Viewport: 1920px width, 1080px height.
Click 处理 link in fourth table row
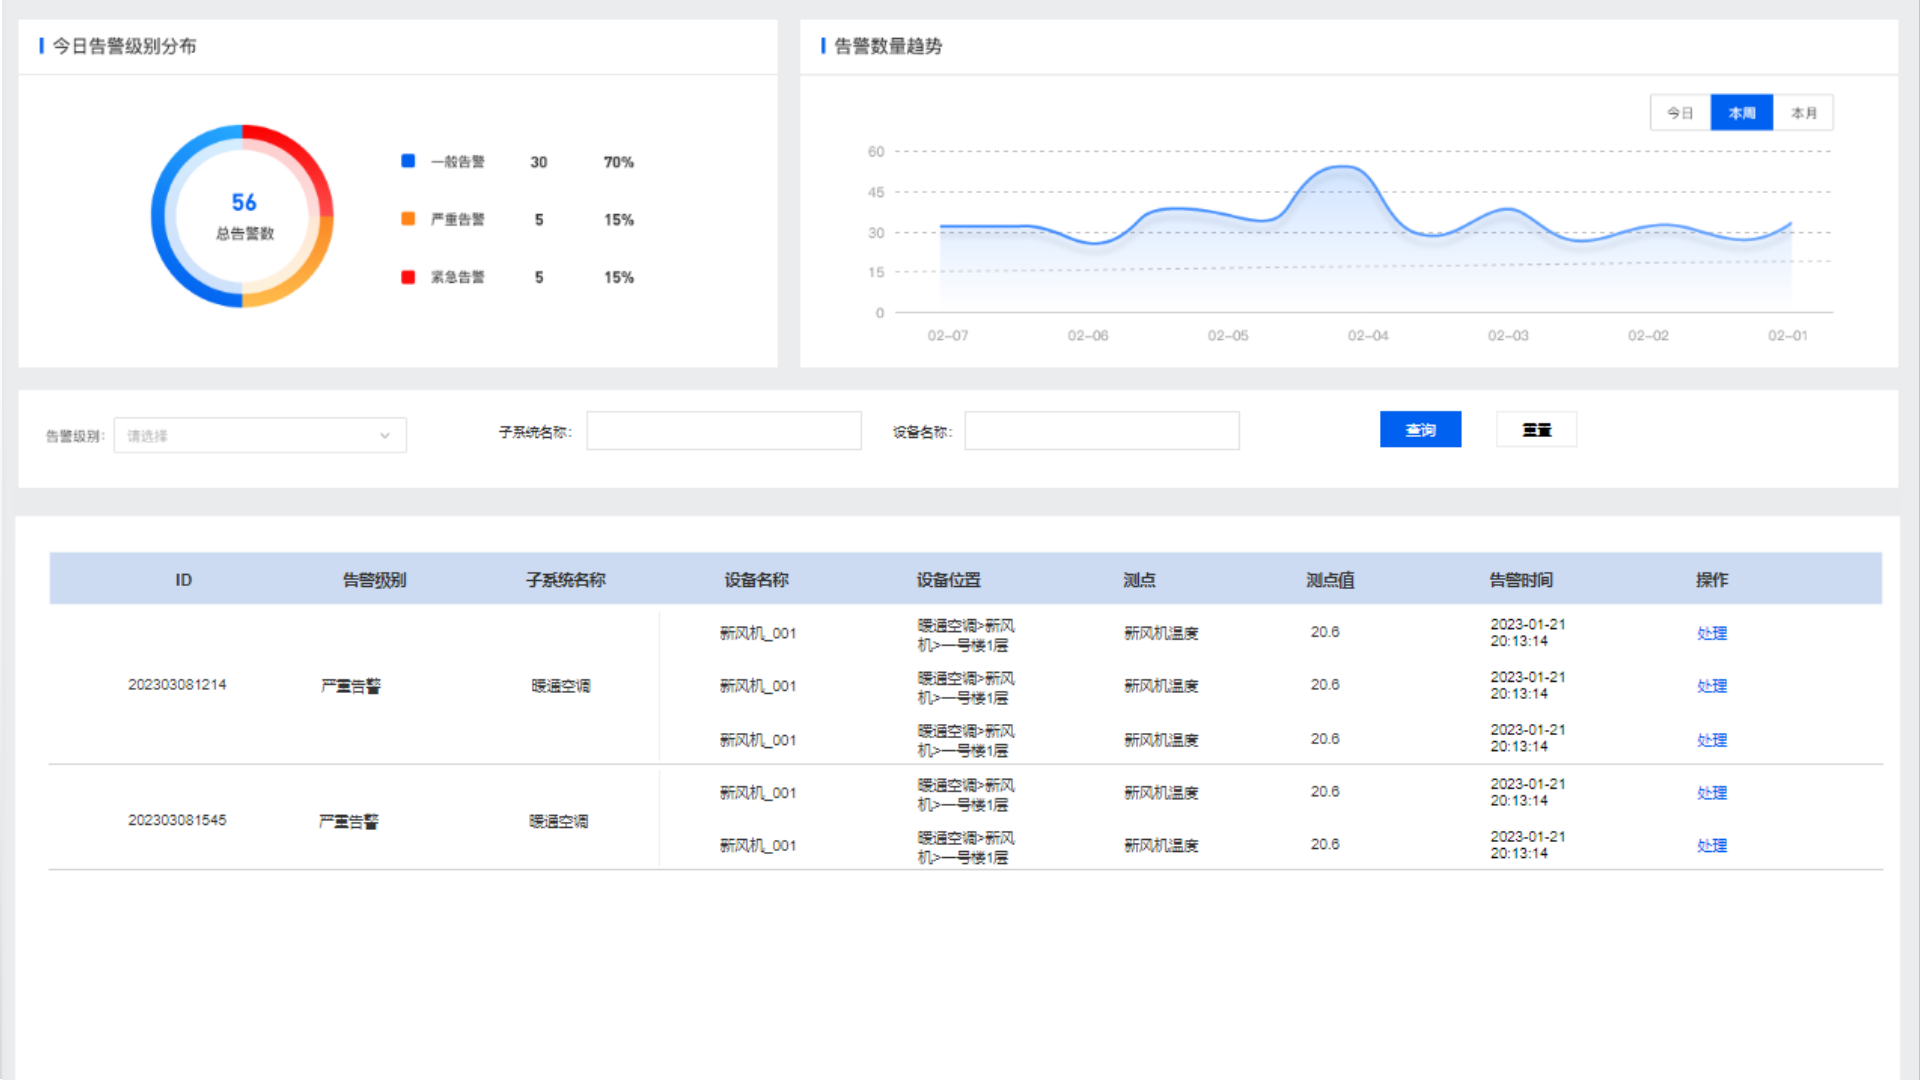(x=1712, y=793)
